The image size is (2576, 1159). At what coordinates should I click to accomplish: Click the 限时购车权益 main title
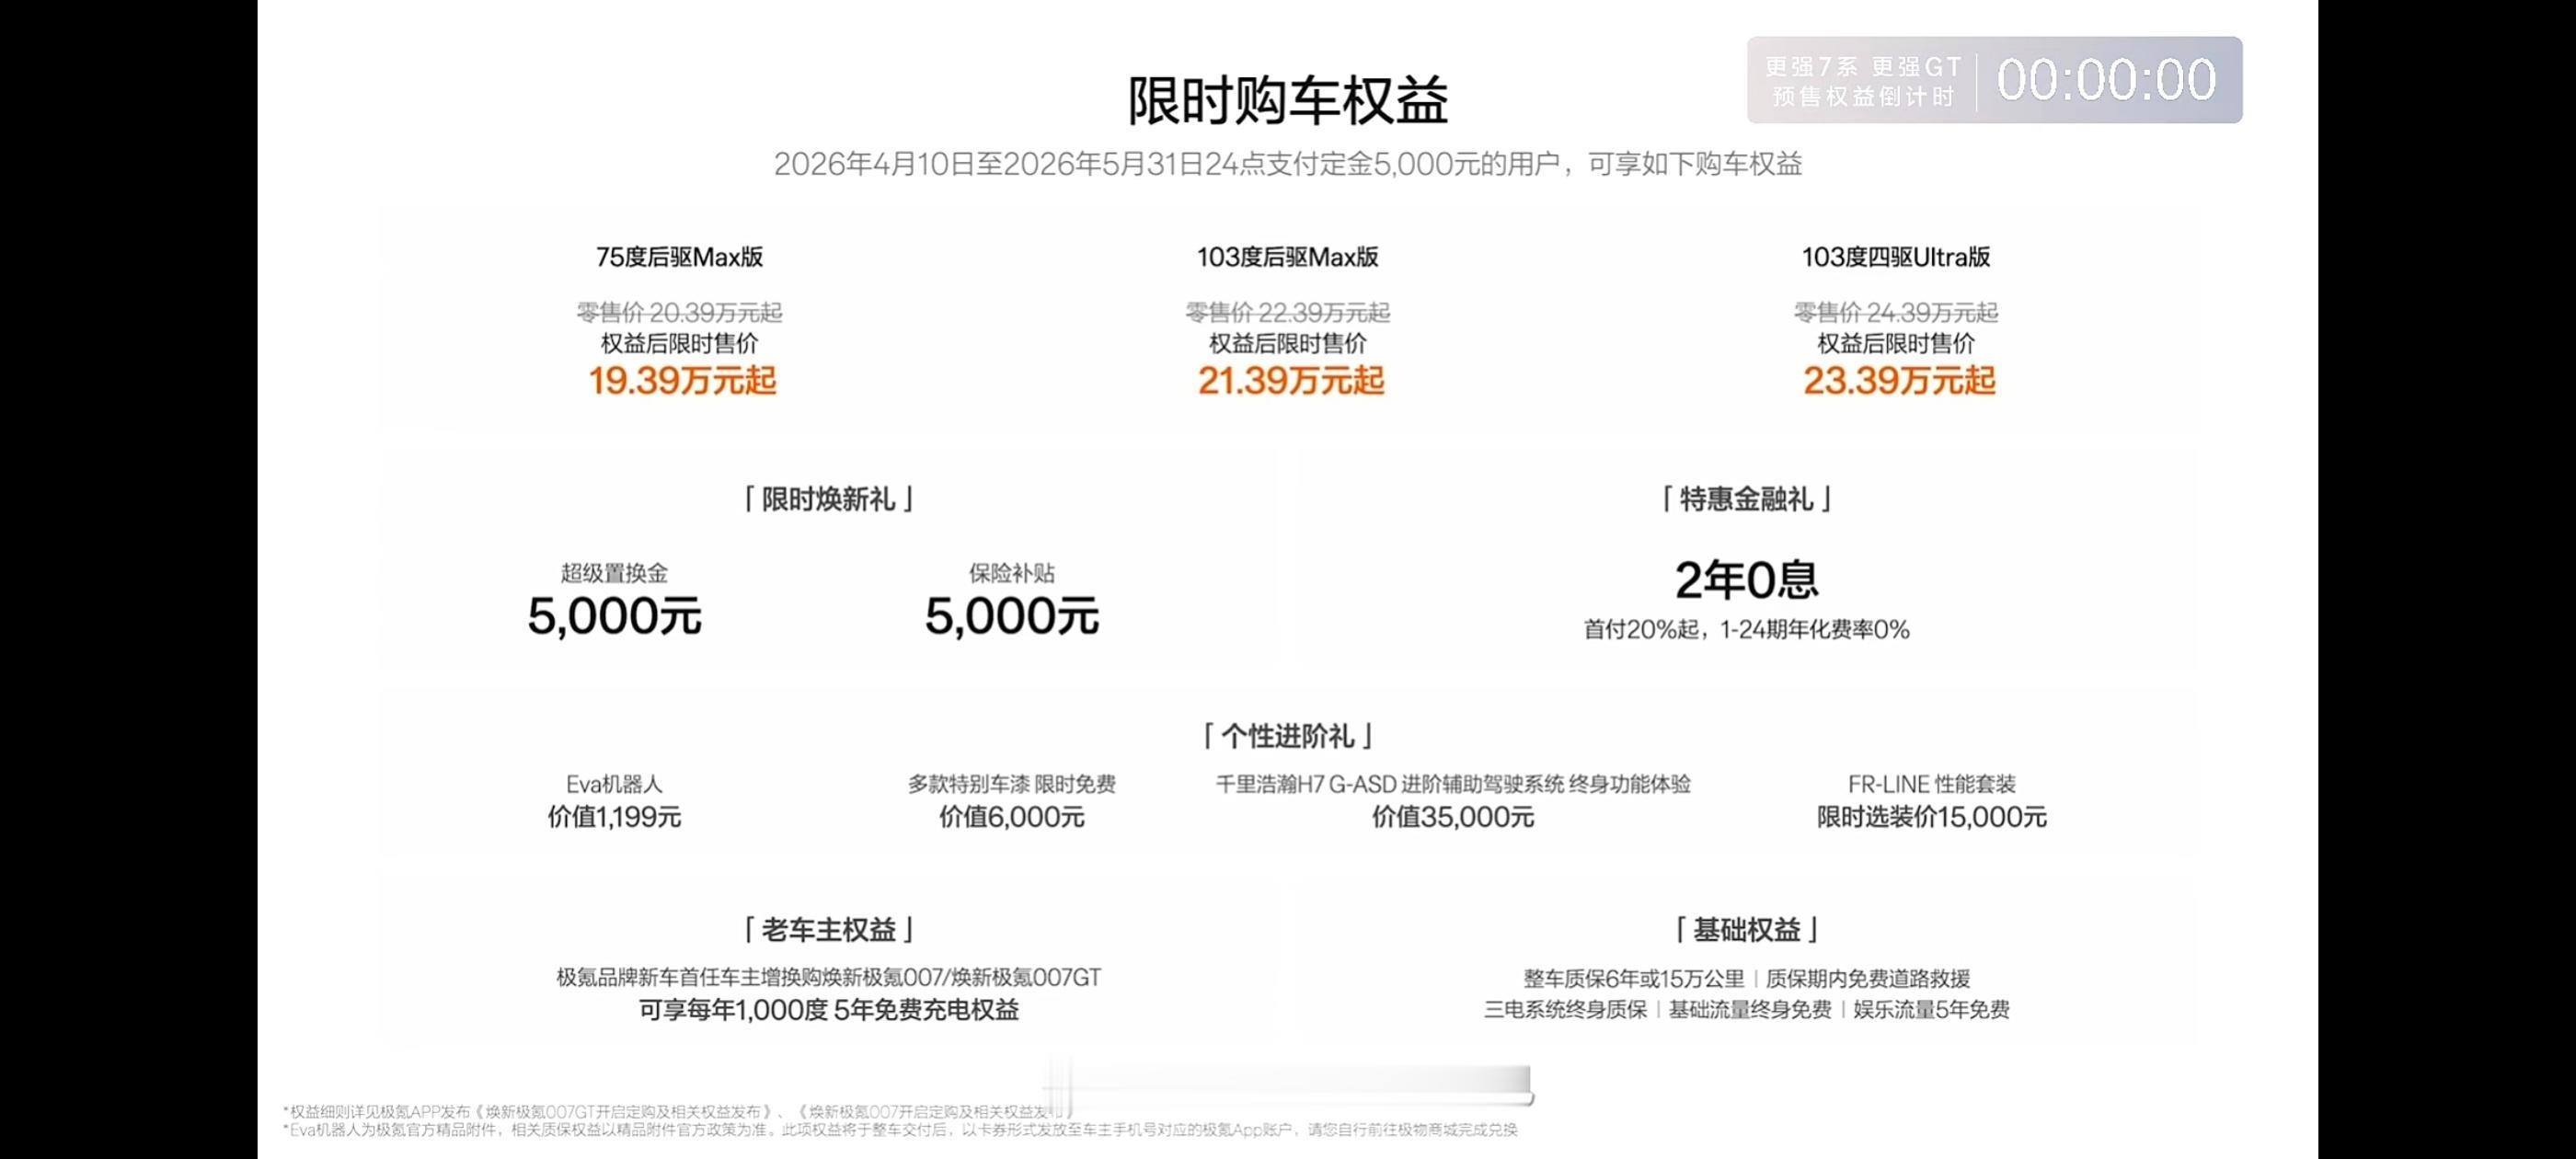click(x=1288, y=101)
